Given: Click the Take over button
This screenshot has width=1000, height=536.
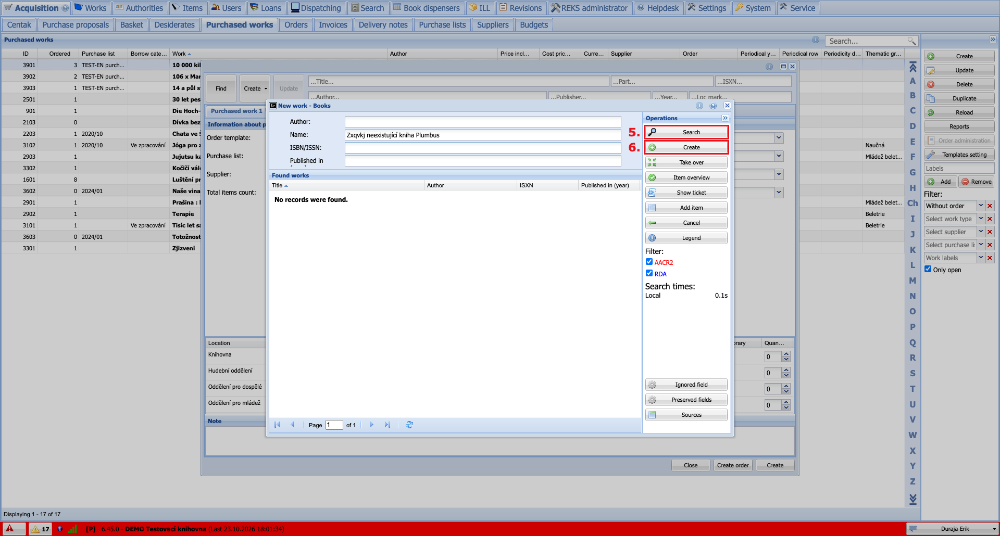Looking at the screenshot, I should 686,162.
